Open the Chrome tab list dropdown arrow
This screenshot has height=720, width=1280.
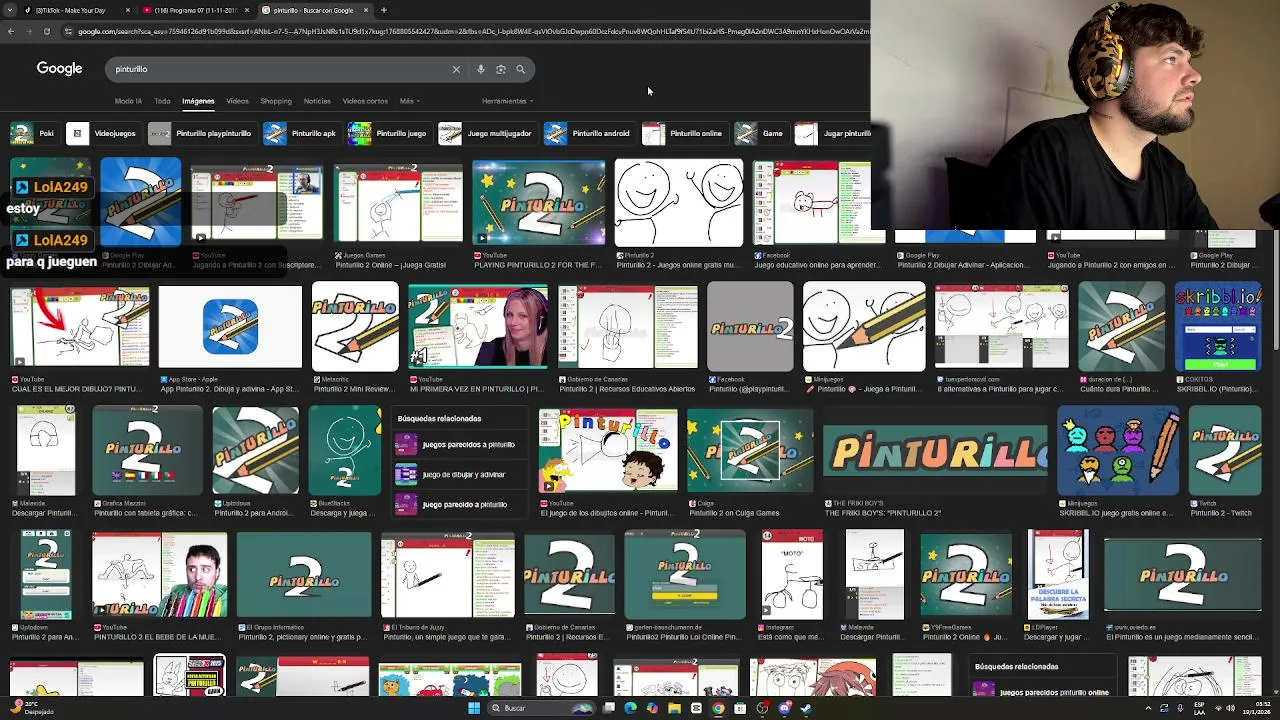coord(9,10)
